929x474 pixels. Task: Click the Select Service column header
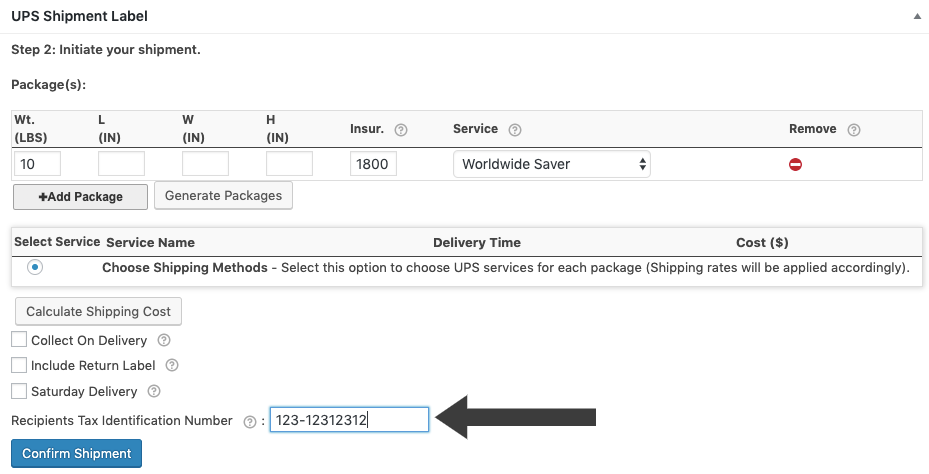point(57,242)
